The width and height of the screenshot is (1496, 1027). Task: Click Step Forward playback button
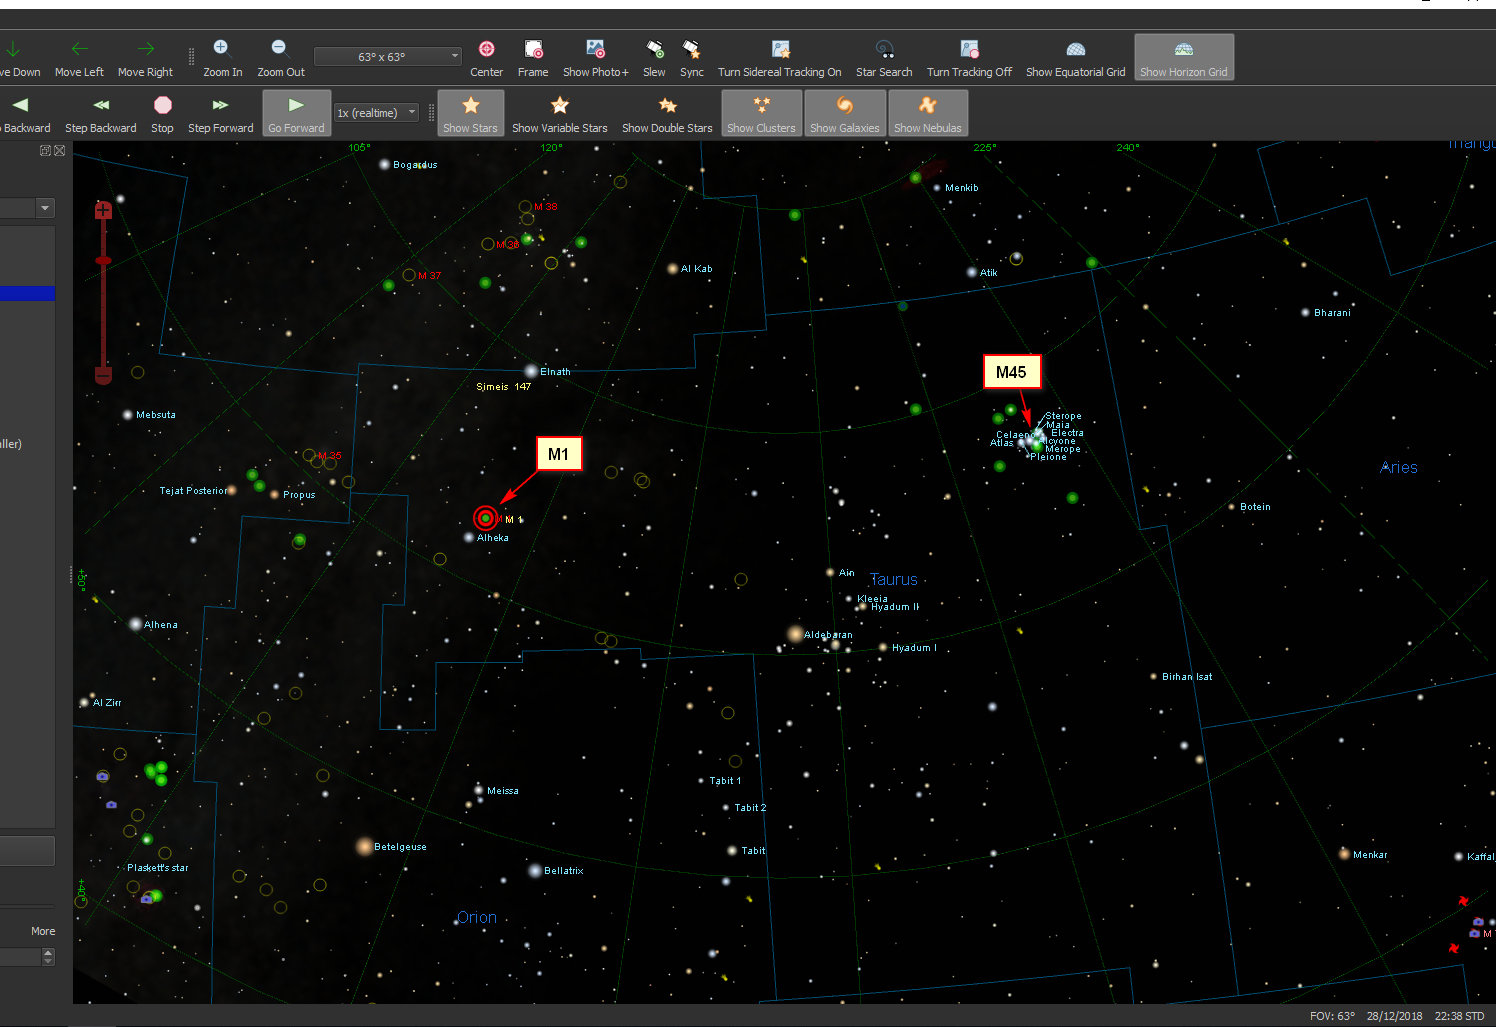(220, 113)
